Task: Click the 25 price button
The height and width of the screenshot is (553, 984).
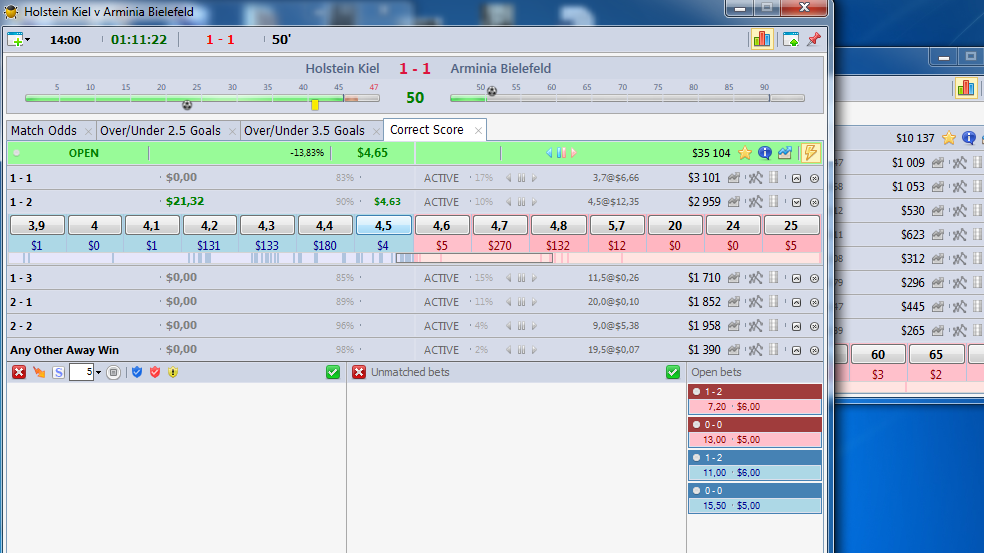Action: point(791,225)
